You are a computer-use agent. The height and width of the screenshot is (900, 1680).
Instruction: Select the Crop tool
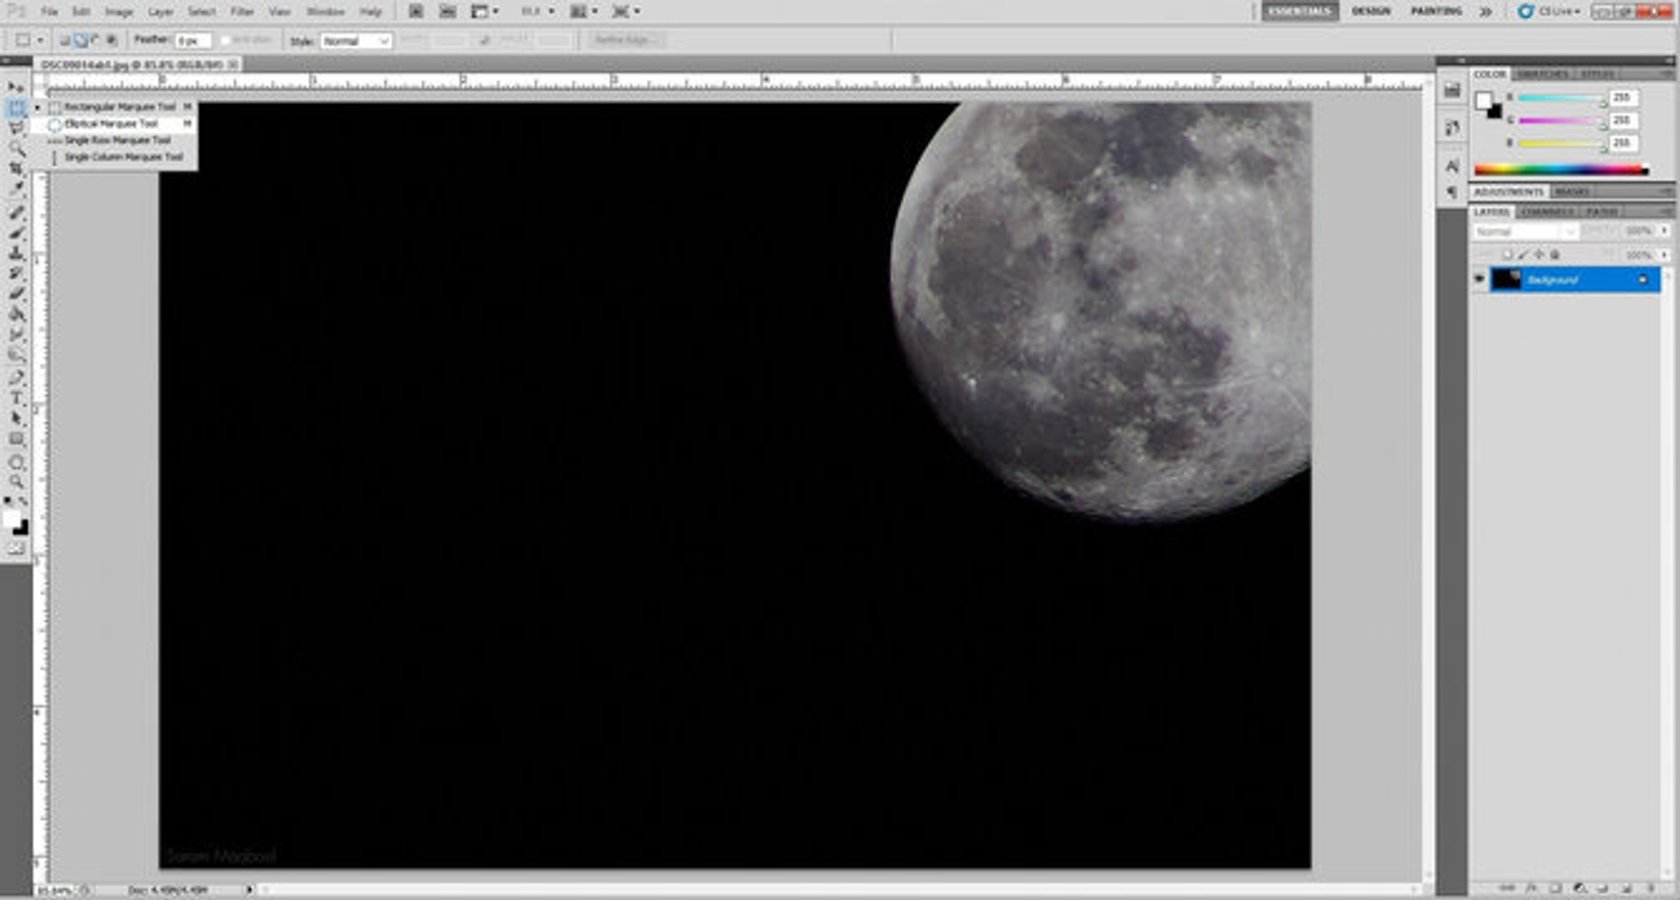[16, 169]
